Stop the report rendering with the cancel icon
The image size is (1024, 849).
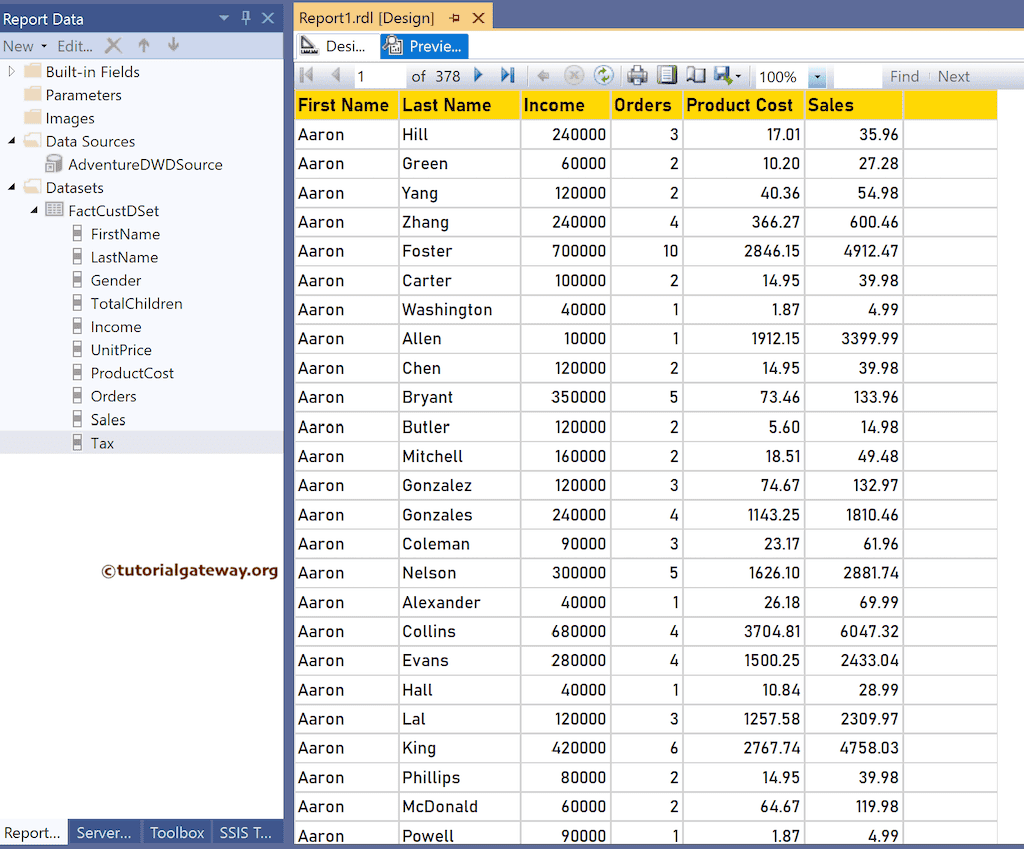(574, 76)
